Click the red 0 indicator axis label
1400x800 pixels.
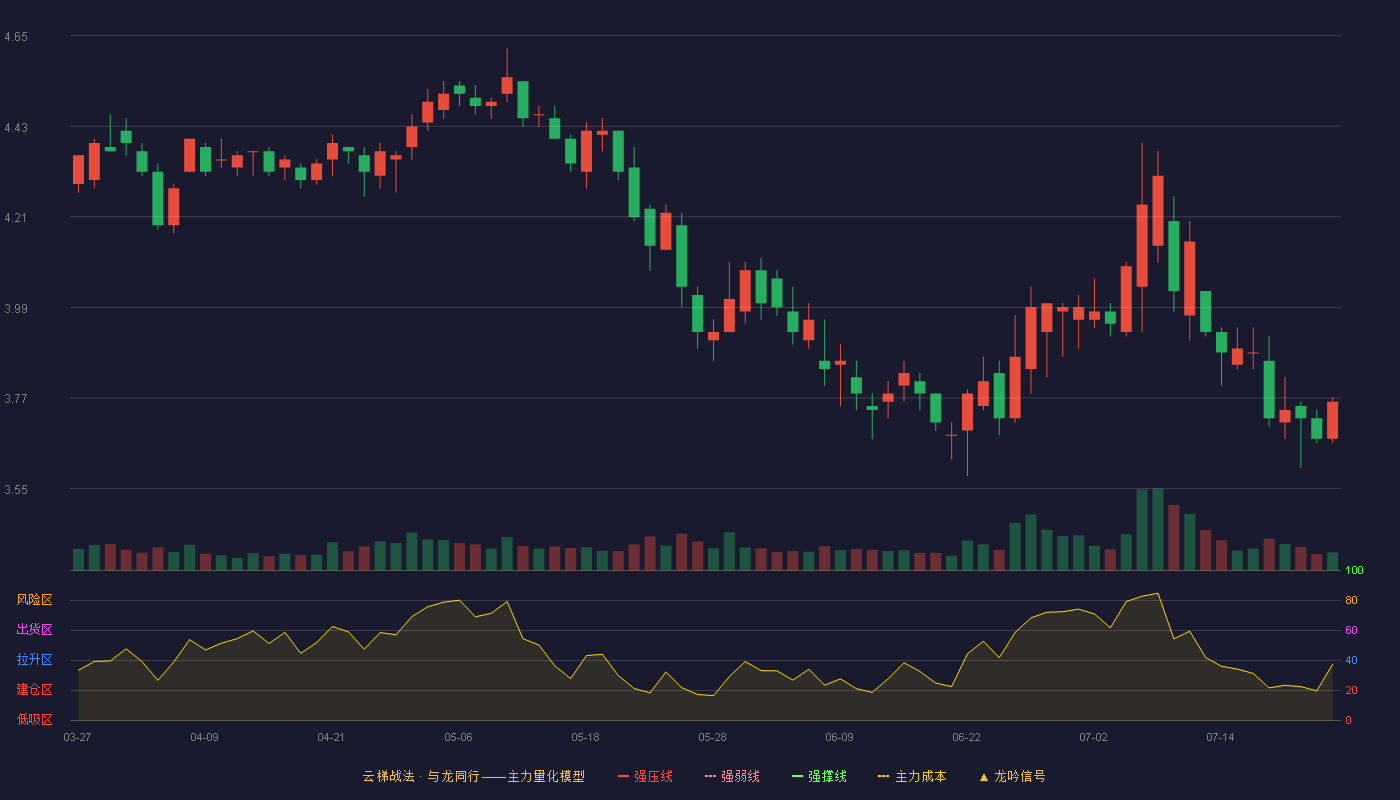[x=1348, y=720]
